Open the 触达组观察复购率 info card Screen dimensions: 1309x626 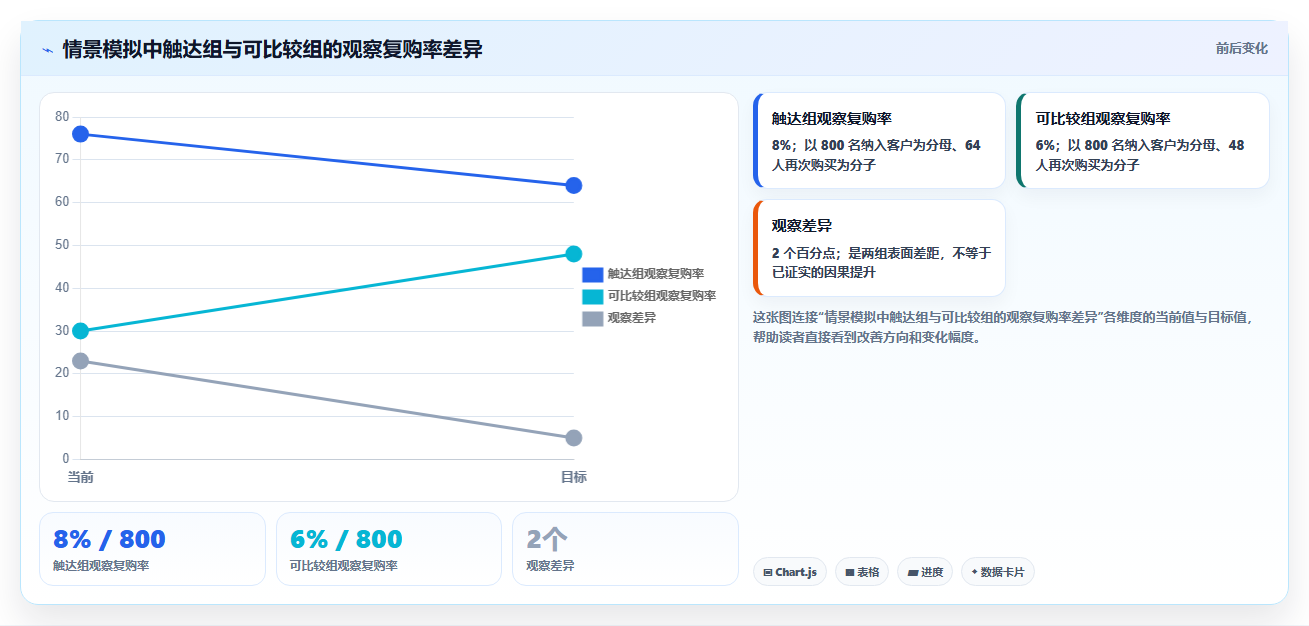tap(879, 141)
